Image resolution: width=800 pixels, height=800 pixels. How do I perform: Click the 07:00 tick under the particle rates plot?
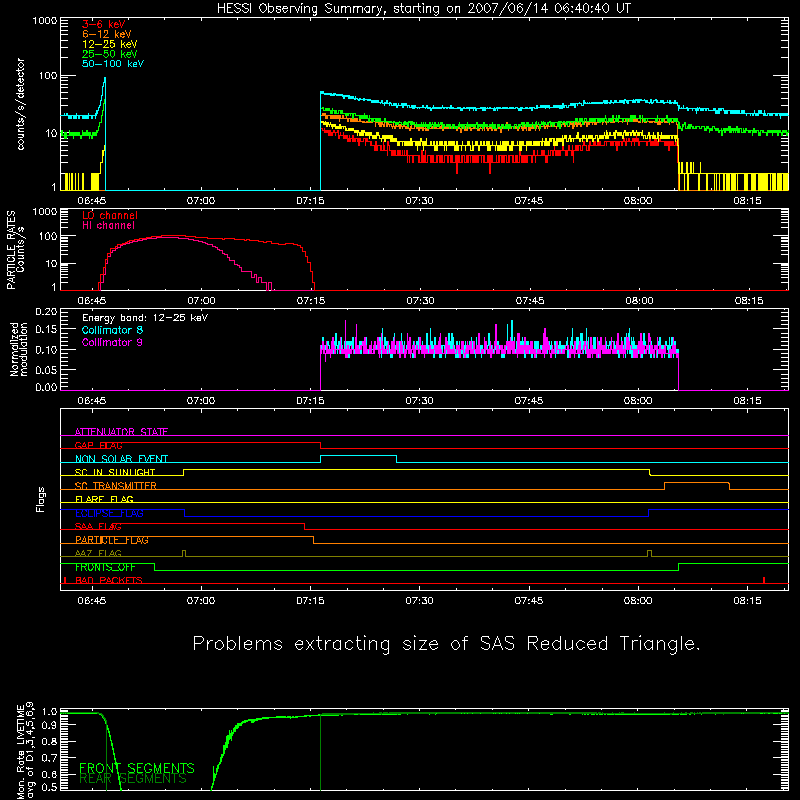(x=201, y=301)
